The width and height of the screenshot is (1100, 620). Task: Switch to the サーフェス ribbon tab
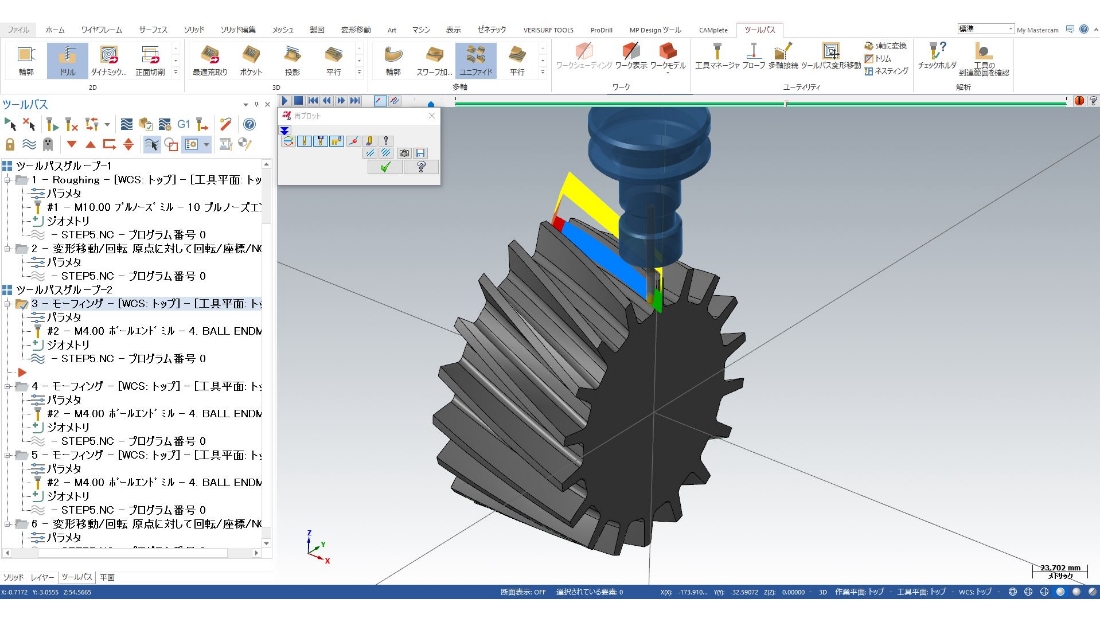coord(153,30)
